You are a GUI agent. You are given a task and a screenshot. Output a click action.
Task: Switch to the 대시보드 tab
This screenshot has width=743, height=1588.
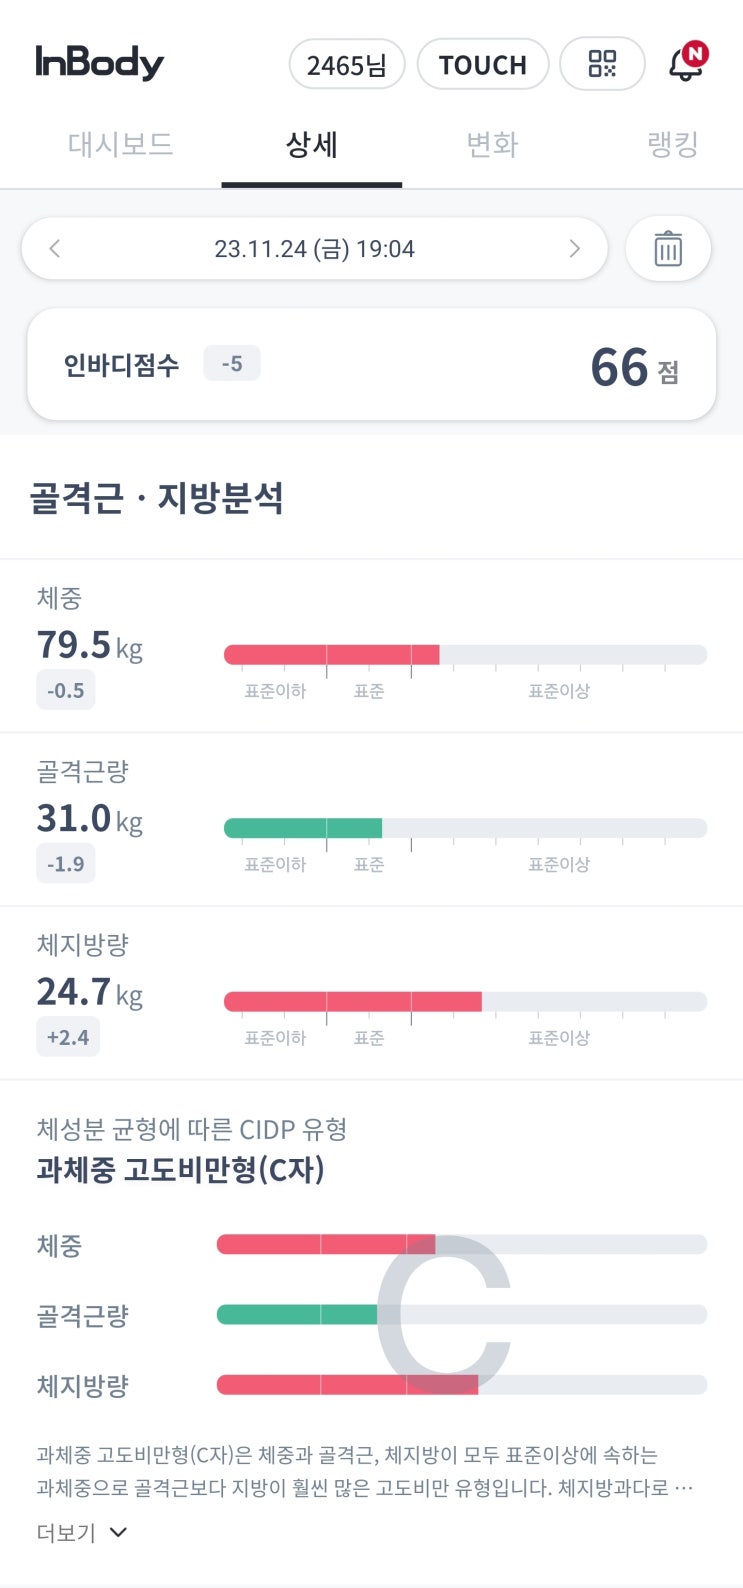pos(120,145)
